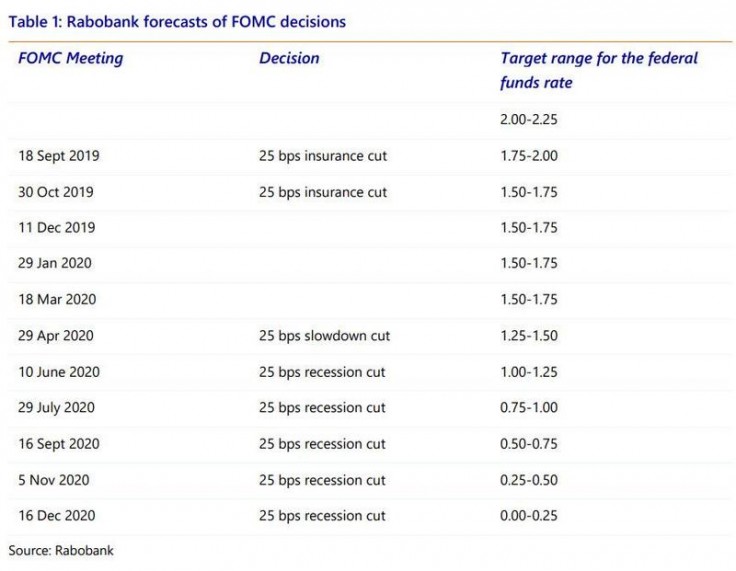736x571 pixels.
Task: Click the '25 bps slowdown cut' decision
Action: 324,336
